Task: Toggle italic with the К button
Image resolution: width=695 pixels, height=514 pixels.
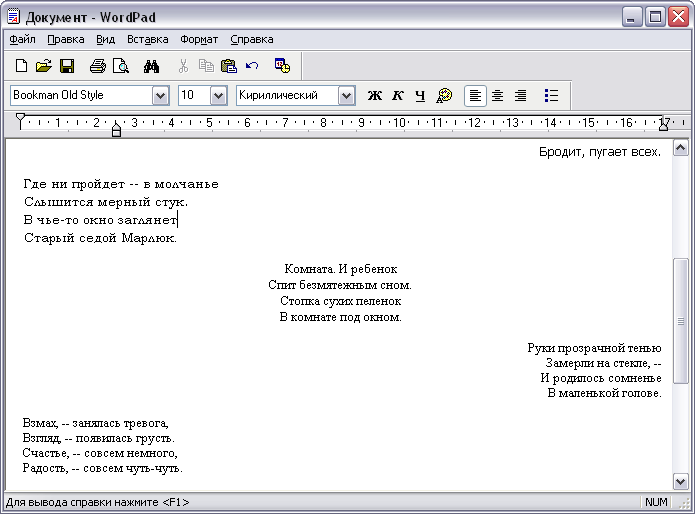Action: tap(398, 95)
